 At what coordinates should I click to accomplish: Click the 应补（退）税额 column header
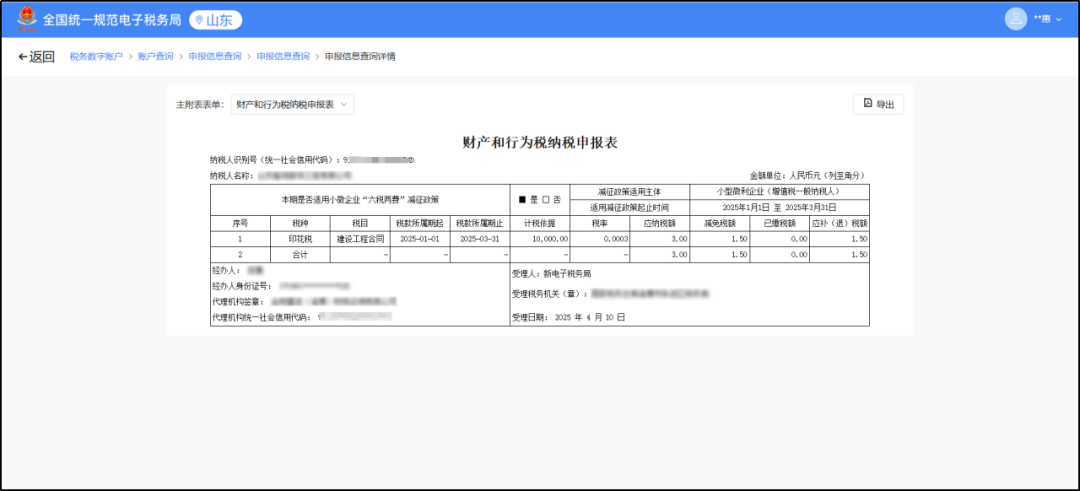click(840, 223)
